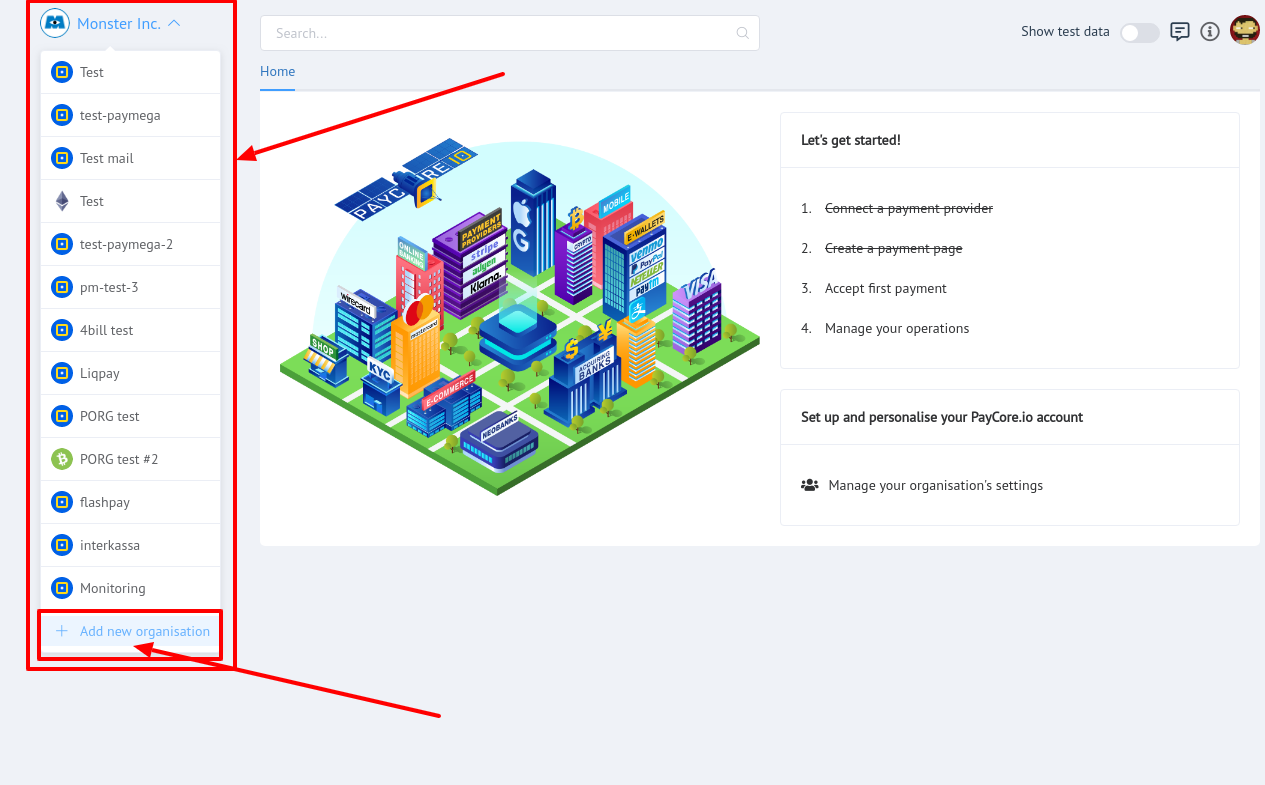Select the 4bill test organisation label

click(106, 330)
